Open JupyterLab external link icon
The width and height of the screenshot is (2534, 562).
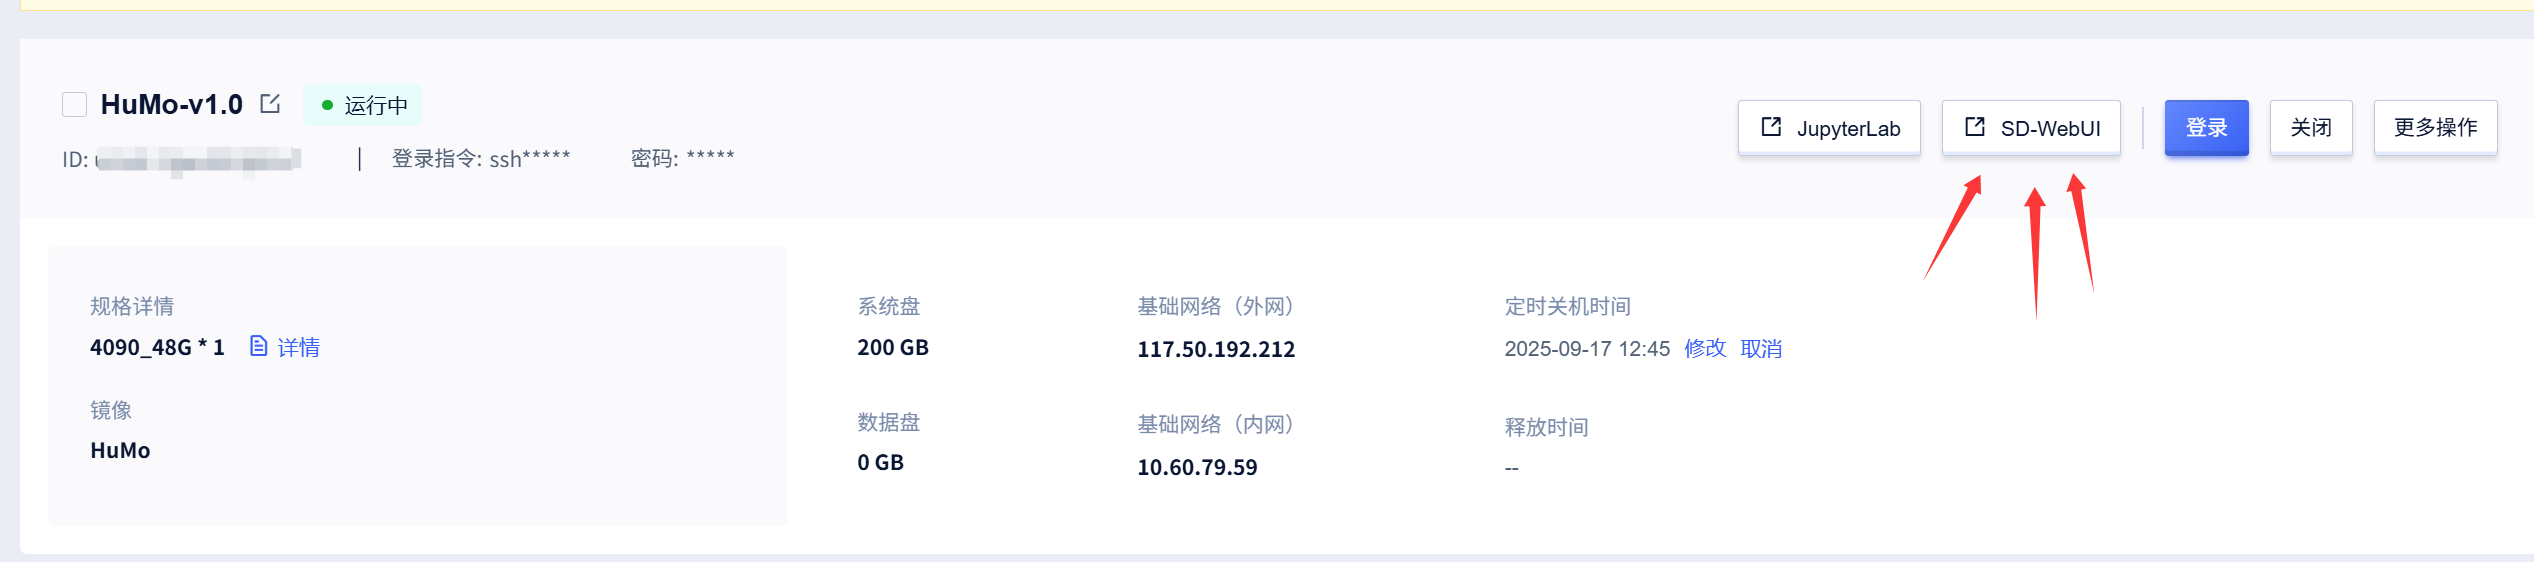[1771, 127]
